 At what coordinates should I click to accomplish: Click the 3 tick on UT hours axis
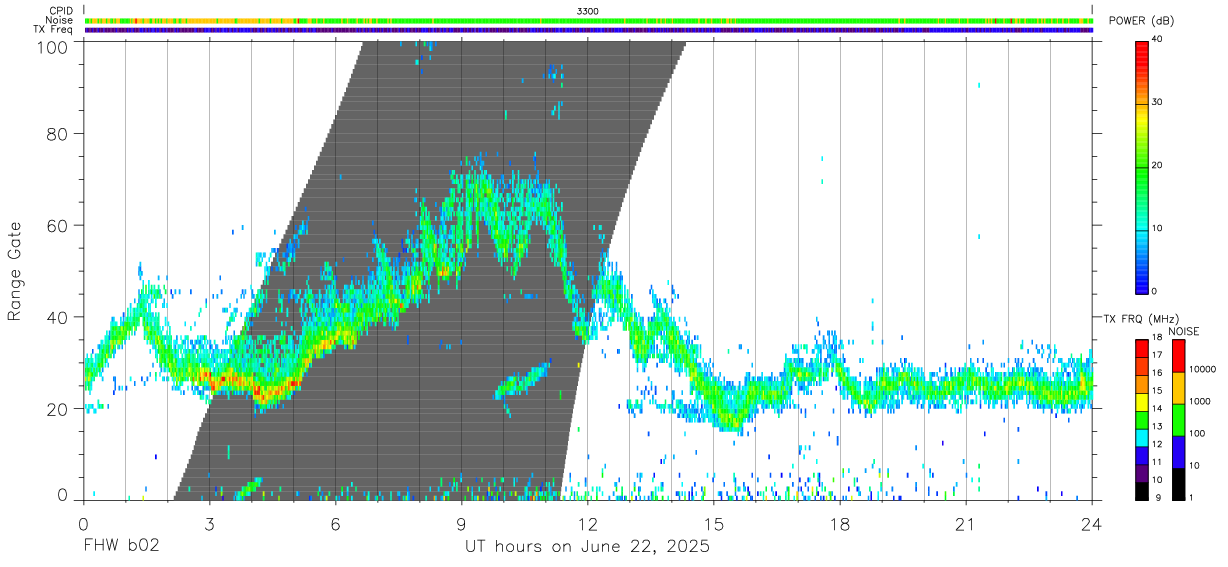click(x=208, y=523)
